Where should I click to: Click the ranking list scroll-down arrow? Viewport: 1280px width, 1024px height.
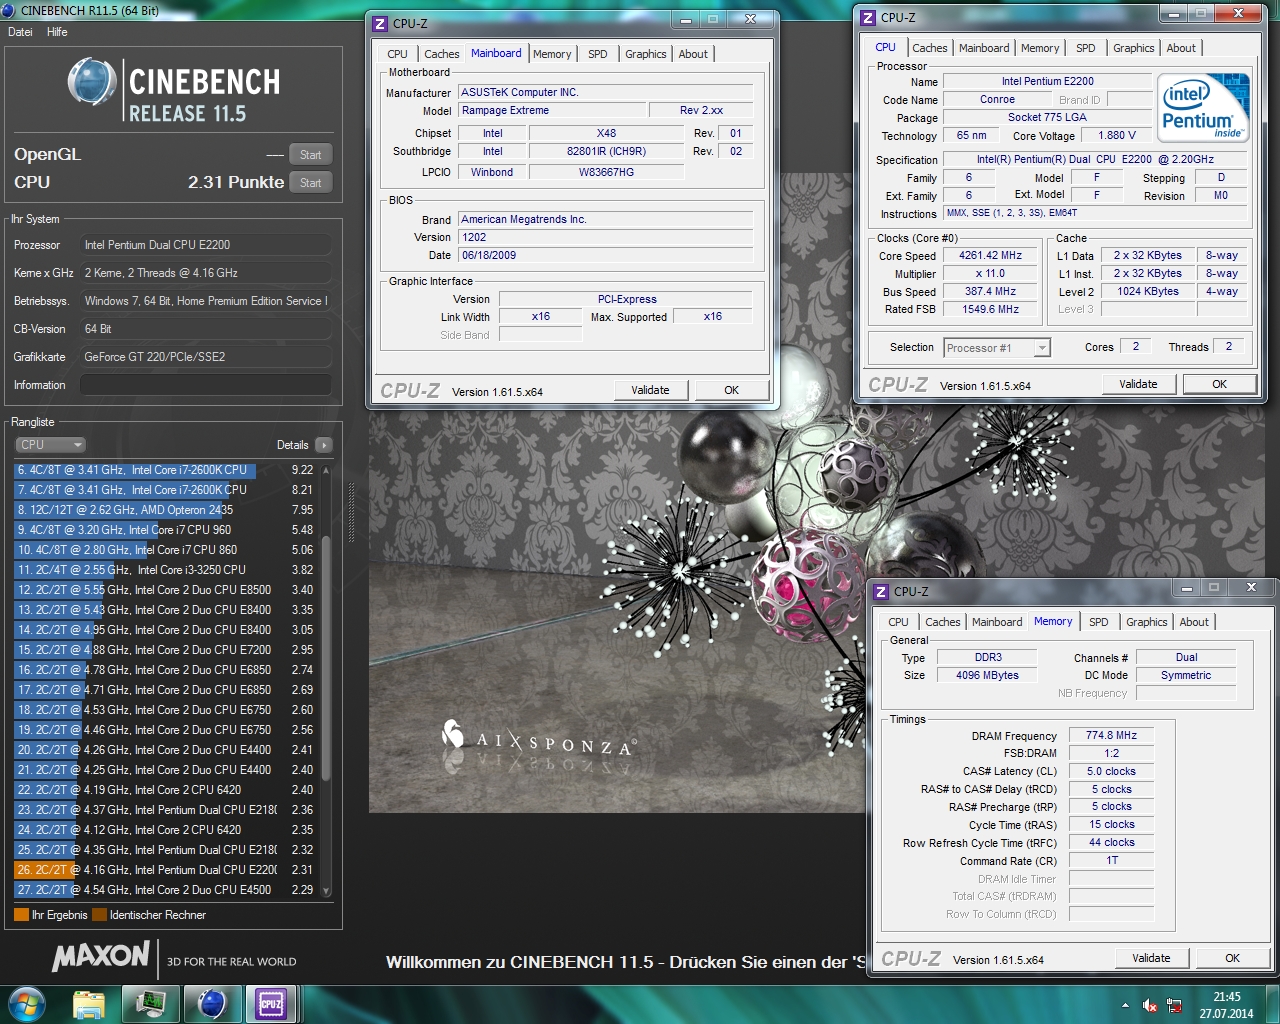(x=325, y=890)
